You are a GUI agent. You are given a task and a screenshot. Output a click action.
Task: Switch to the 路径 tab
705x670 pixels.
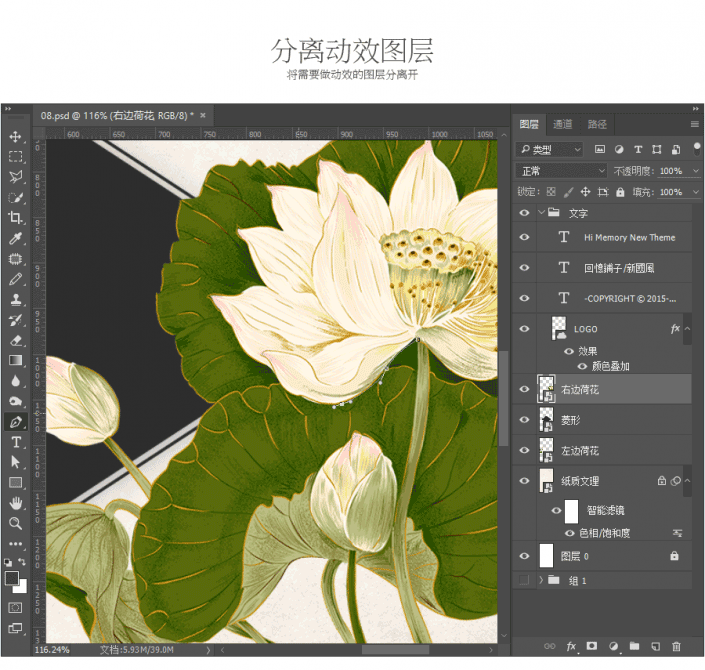(x=597, y=124)
